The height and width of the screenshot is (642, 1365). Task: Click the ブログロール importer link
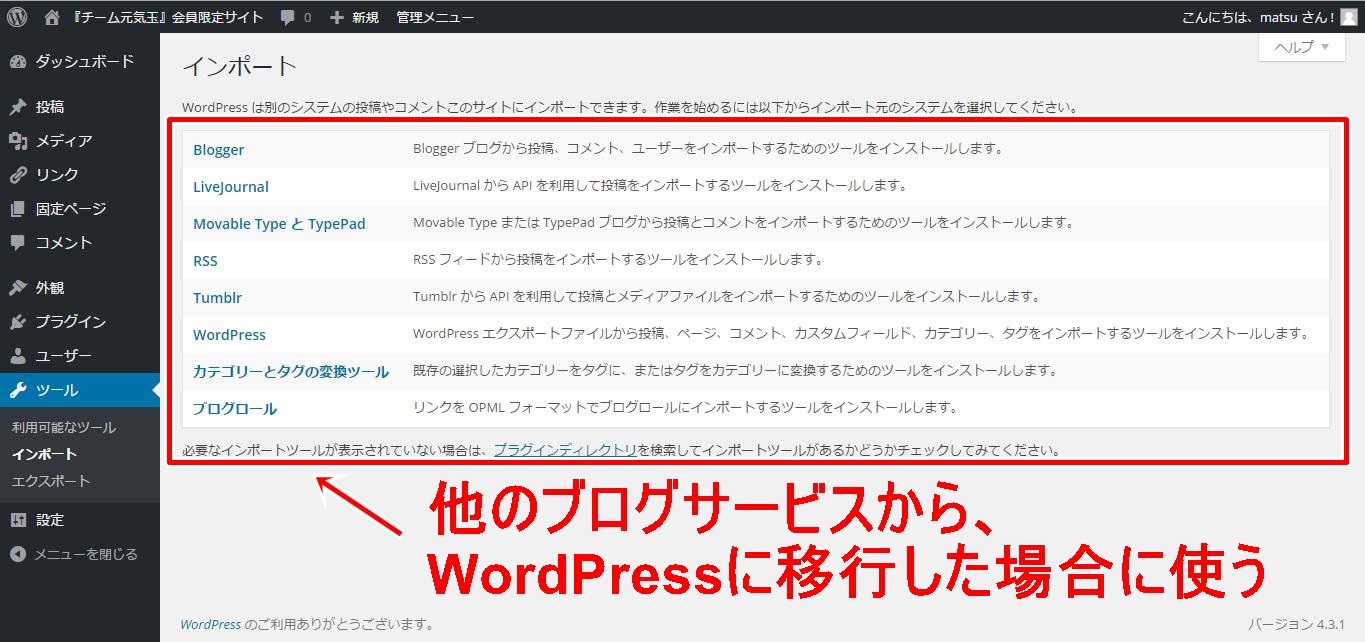pos(235,408)
